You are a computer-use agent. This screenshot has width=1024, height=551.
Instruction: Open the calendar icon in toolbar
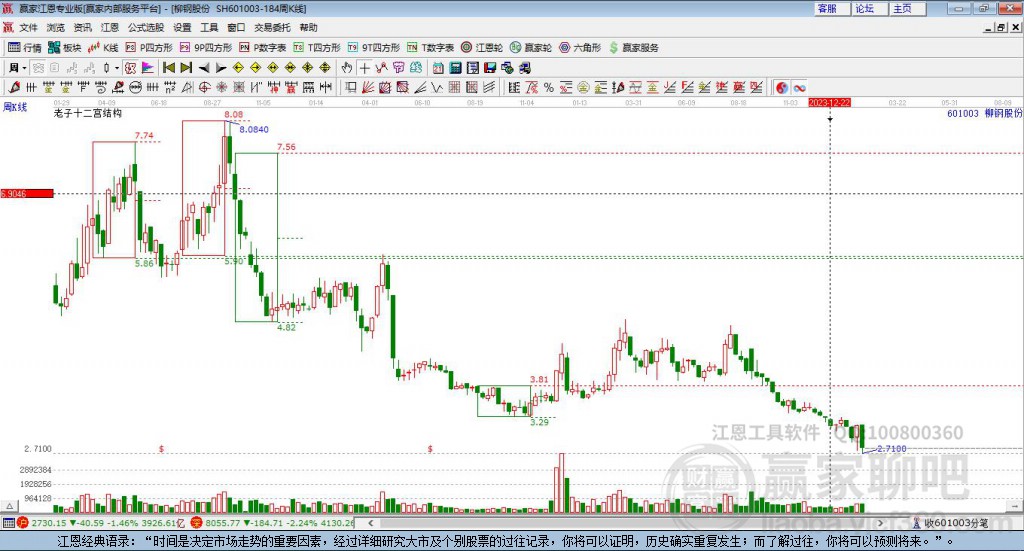tap(438, 68)
